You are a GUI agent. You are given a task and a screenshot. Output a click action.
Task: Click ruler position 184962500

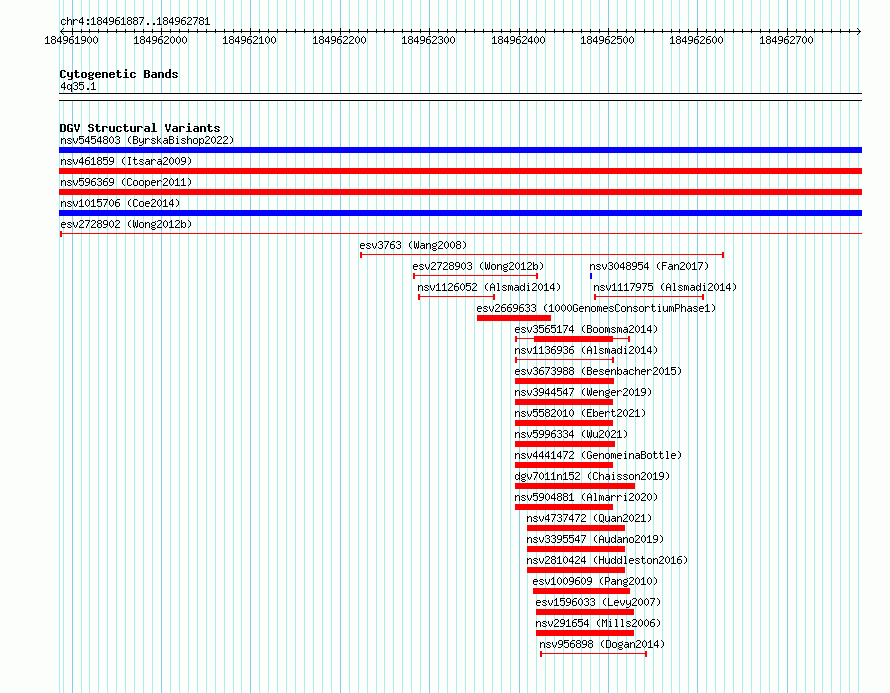tap(607, 40)
